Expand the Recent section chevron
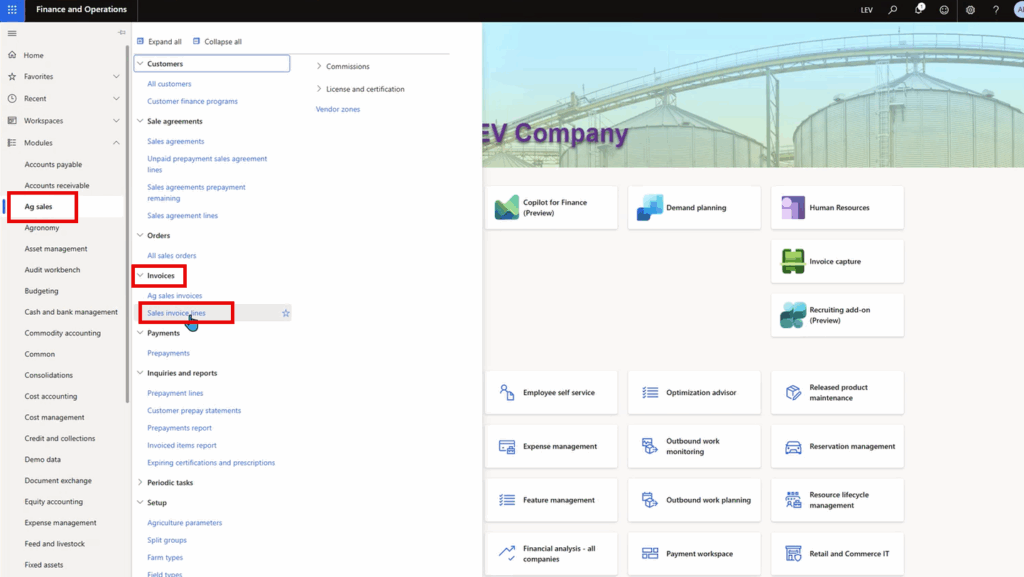Image resolution: width=1024 pixels, height=577 pixels. 116,99
